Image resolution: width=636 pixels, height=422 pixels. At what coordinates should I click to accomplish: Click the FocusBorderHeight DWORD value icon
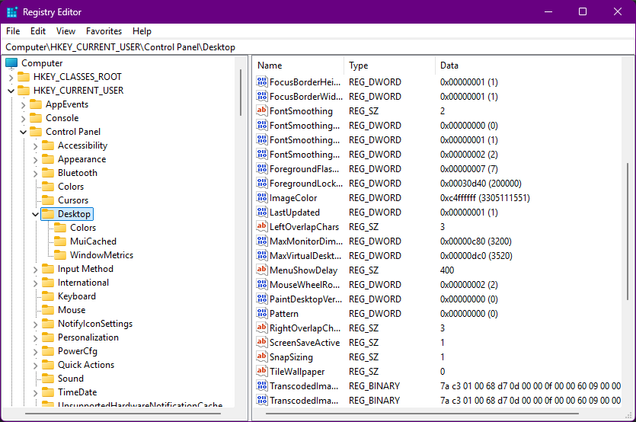pos(262,82)
